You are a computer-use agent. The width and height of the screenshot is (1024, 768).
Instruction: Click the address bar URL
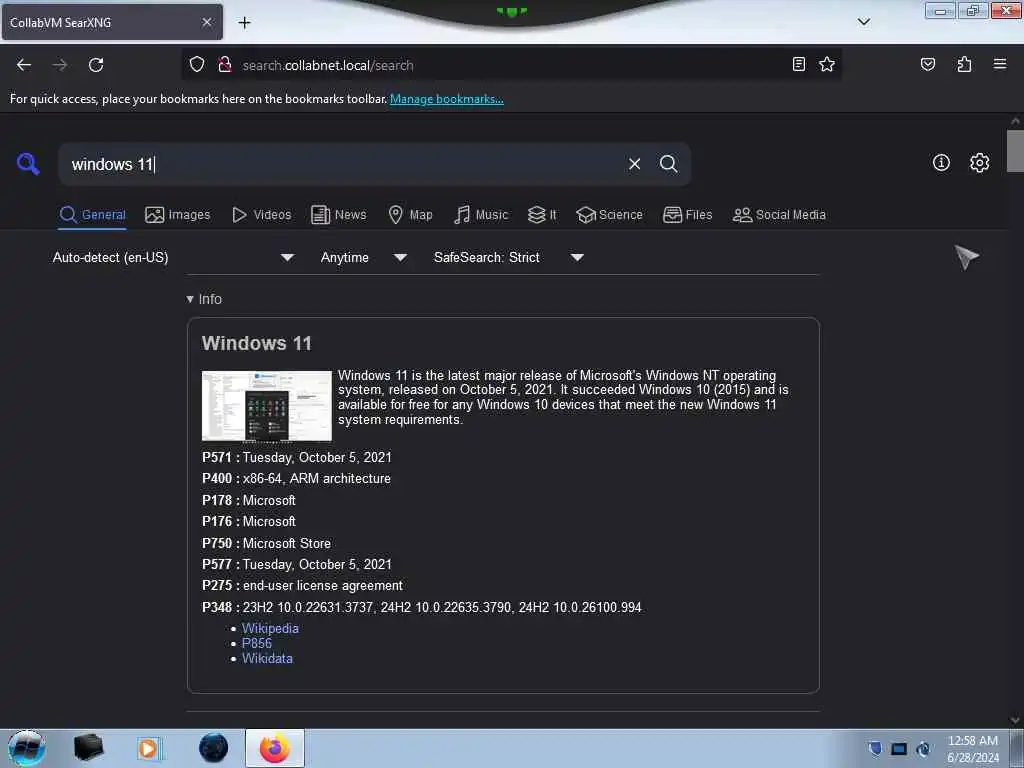(328, 65)
